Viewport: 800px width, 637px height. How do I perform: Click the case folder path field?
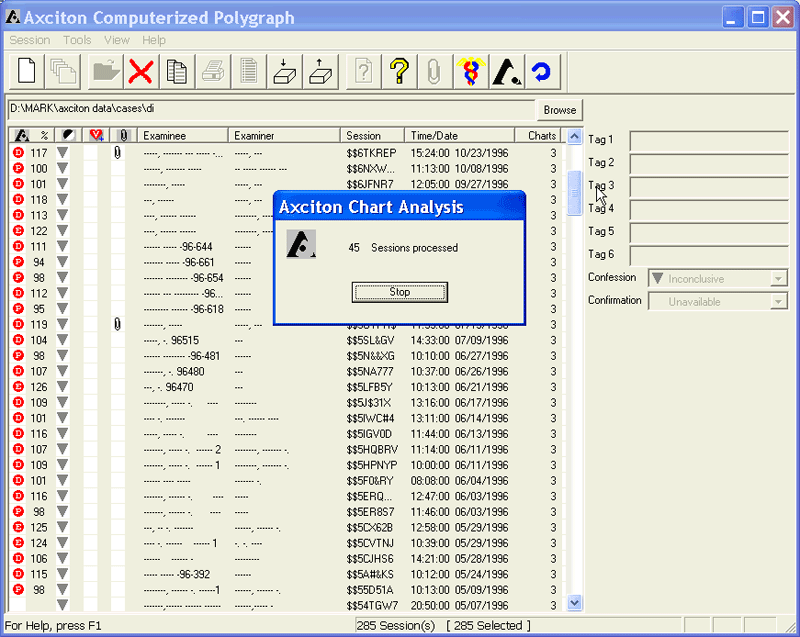click(x=271, y=110)
